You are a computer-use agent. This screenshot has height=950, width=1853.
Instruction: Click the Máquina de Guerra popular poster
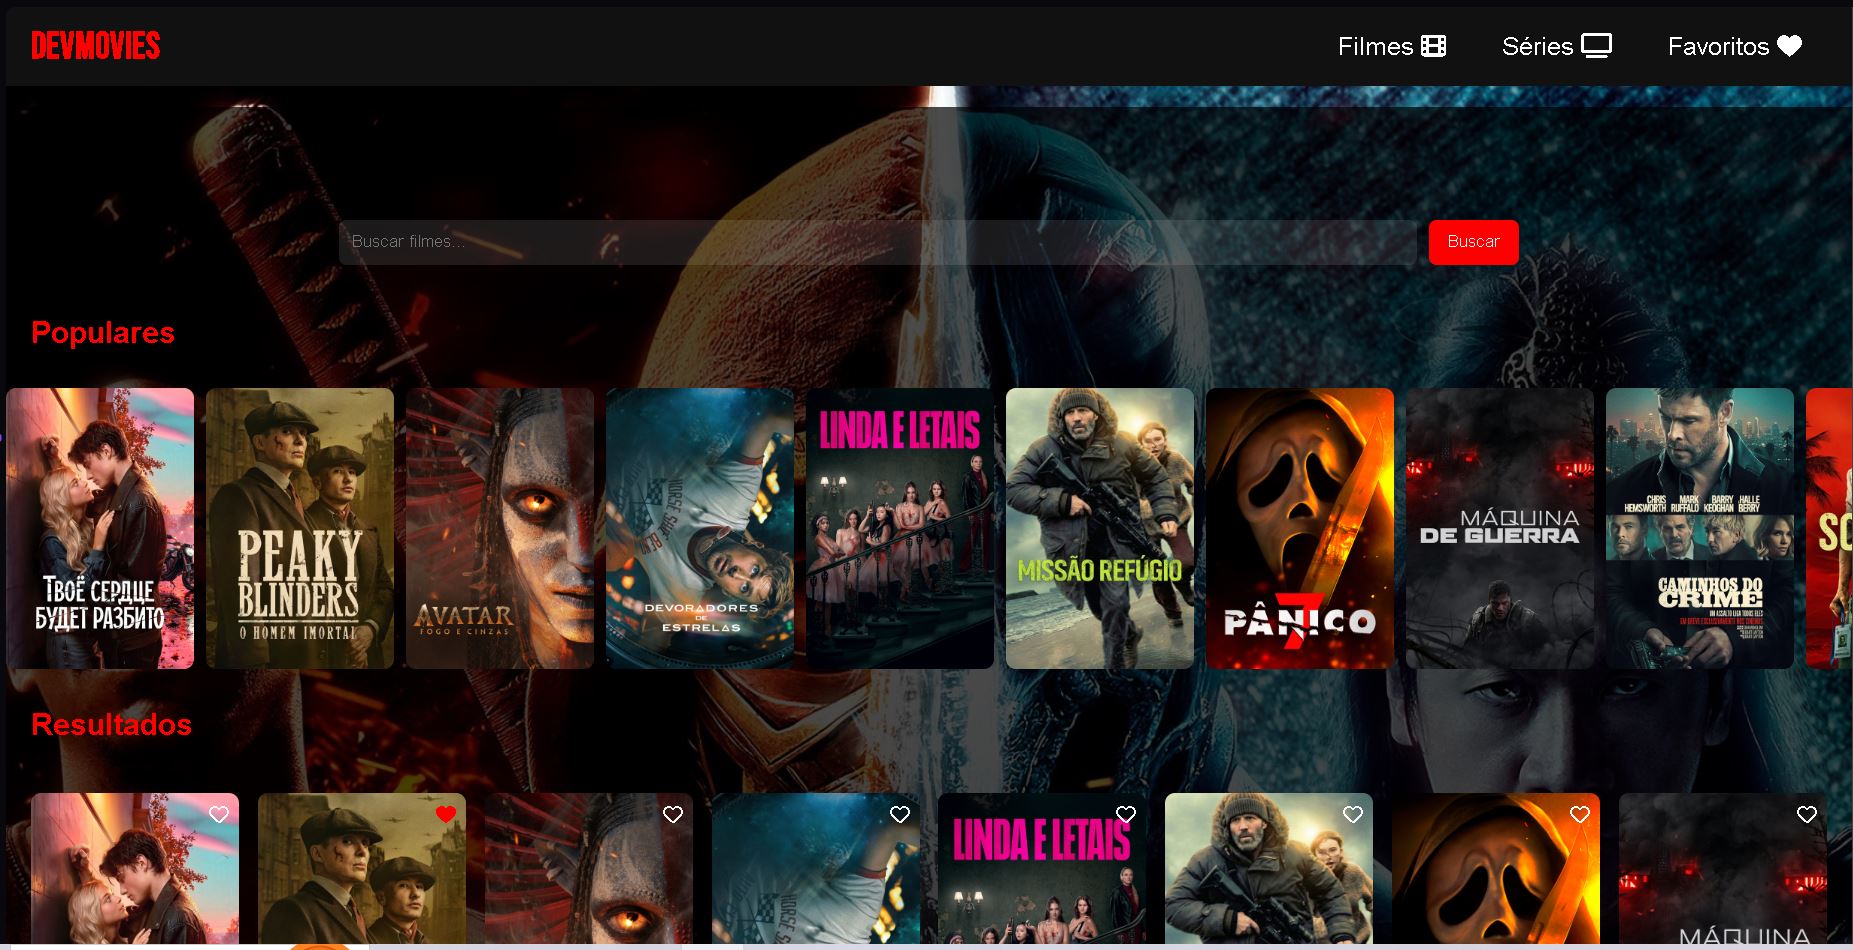coord(1500,528)
